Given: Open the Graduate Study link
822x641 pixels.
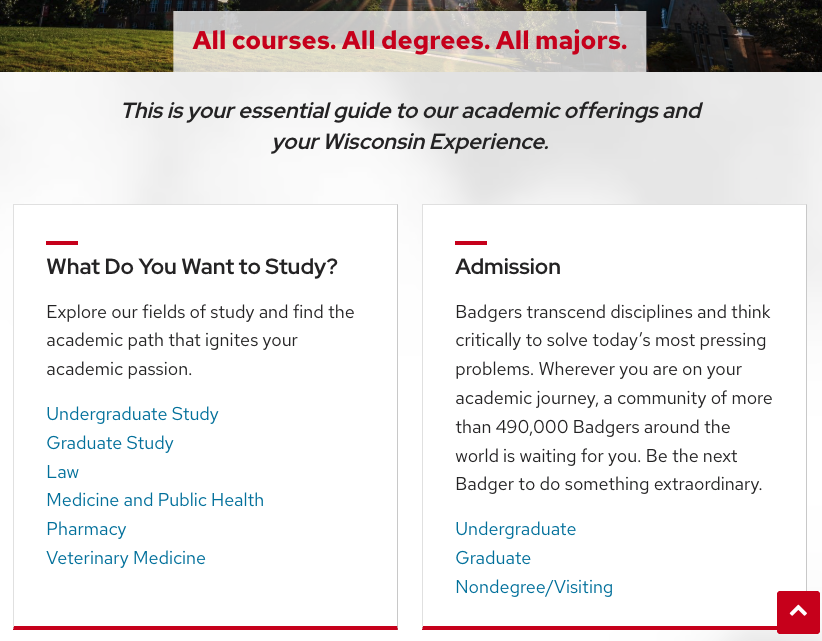Looking at the screenshot, I should click(110, 443).
